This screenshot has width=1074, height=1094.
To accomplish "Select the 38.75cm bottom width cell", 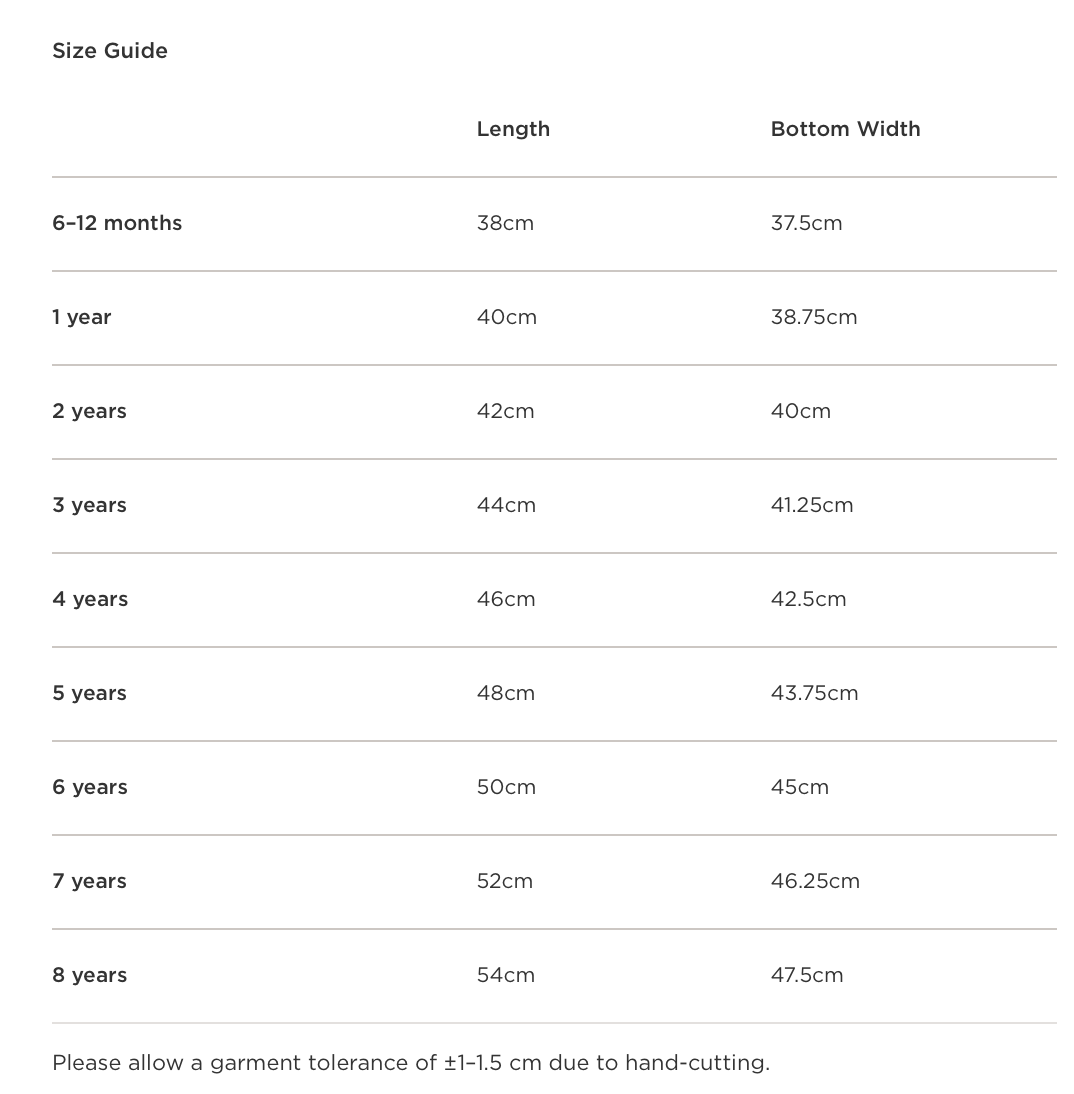I will pyautogui.click(x=814, y=317).
